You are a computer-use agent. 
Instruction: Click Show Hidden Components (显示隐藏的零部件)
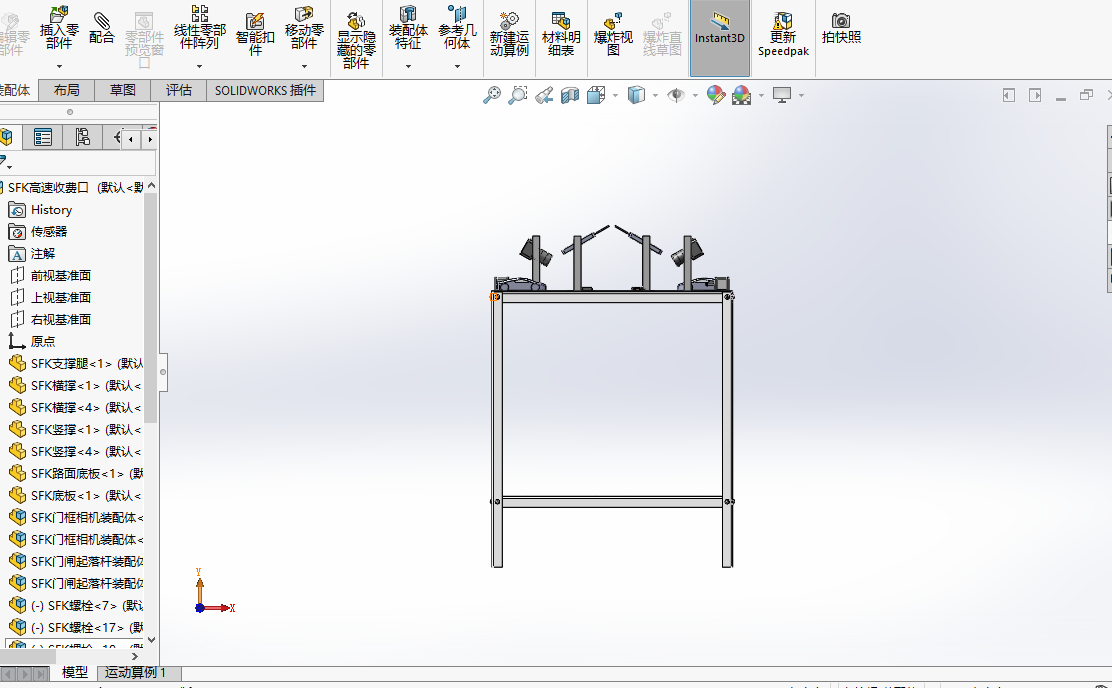click(x=356, y=40)
